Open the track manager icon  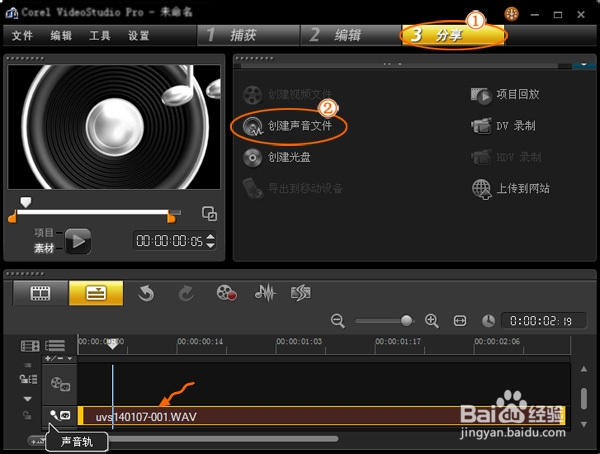click(x=30, y=346)
